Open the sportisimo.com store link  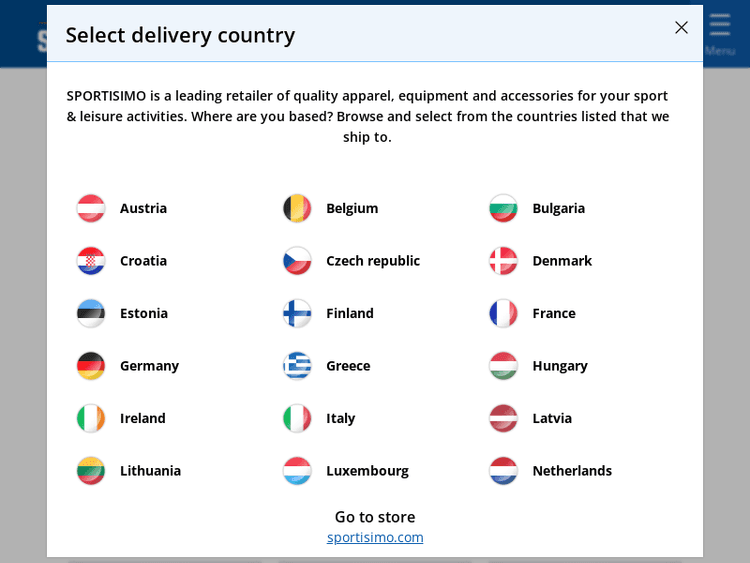click(x=375, y=538)
